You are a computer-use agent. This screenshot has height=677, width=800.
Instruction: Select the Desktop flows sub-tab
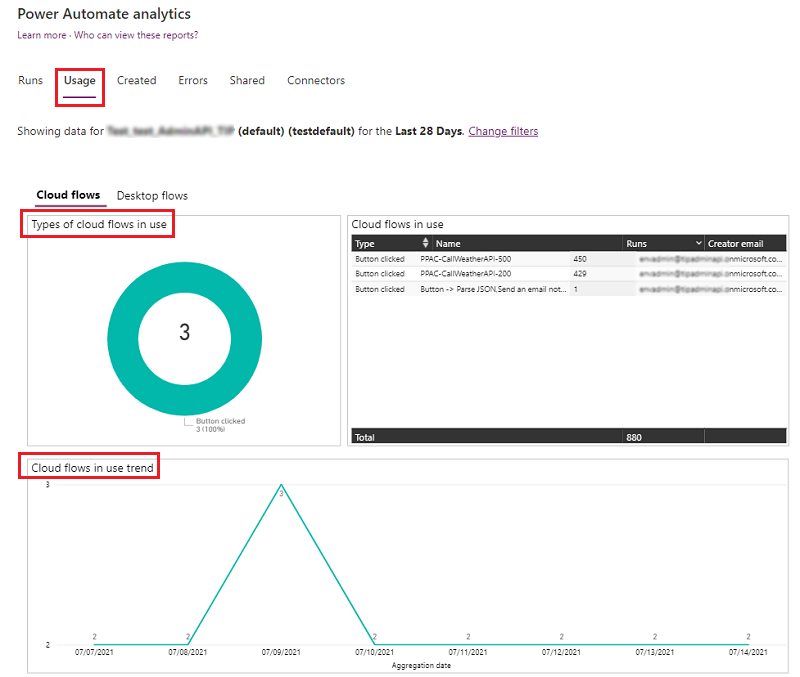pos(152,195)
